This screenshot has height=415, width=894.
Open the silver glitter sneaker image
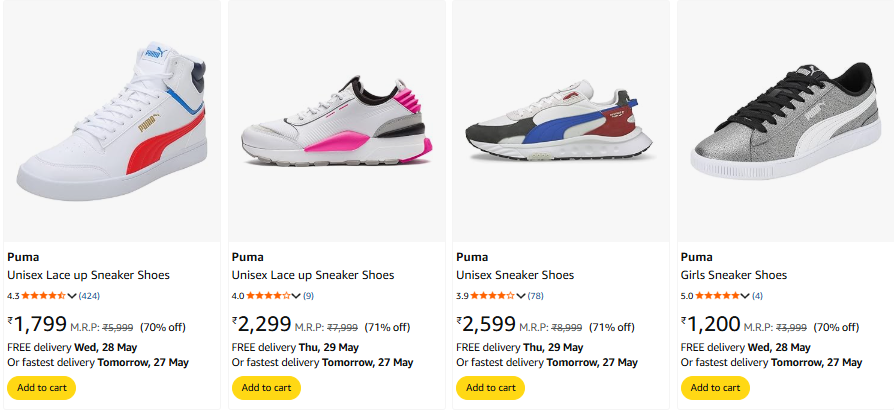click(785, 120)
